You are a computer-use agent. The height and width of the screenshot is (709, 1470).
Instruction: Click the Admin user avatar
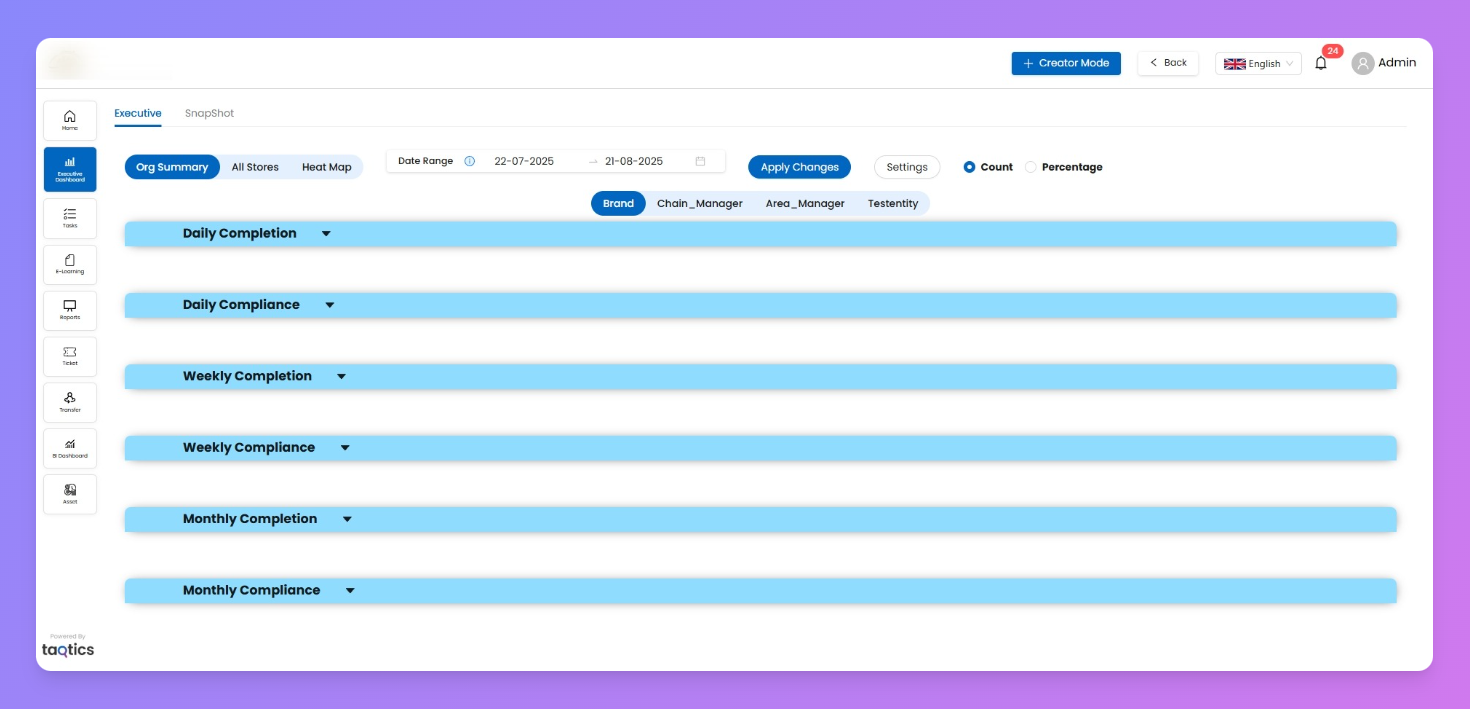pos(1363,63)
